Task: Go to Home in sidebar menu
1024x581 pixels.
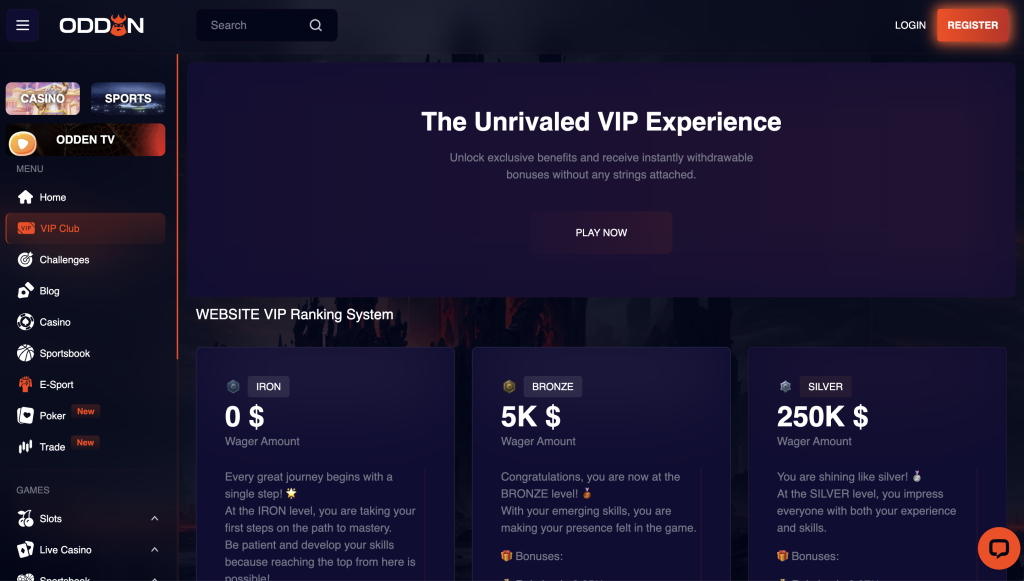Action: (x=53, y=197)
